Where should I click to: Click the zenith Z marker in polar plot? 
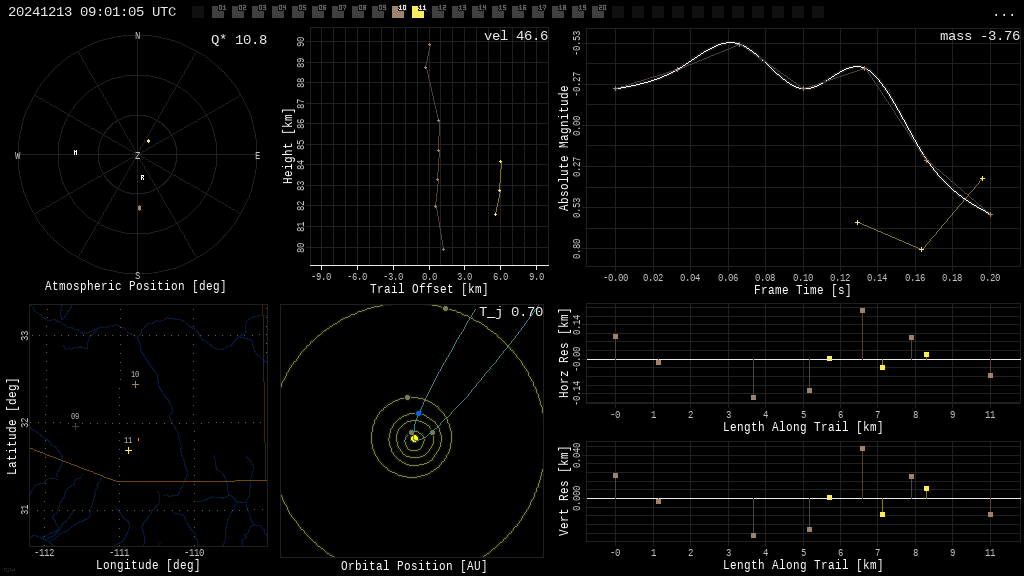point(138,156)
